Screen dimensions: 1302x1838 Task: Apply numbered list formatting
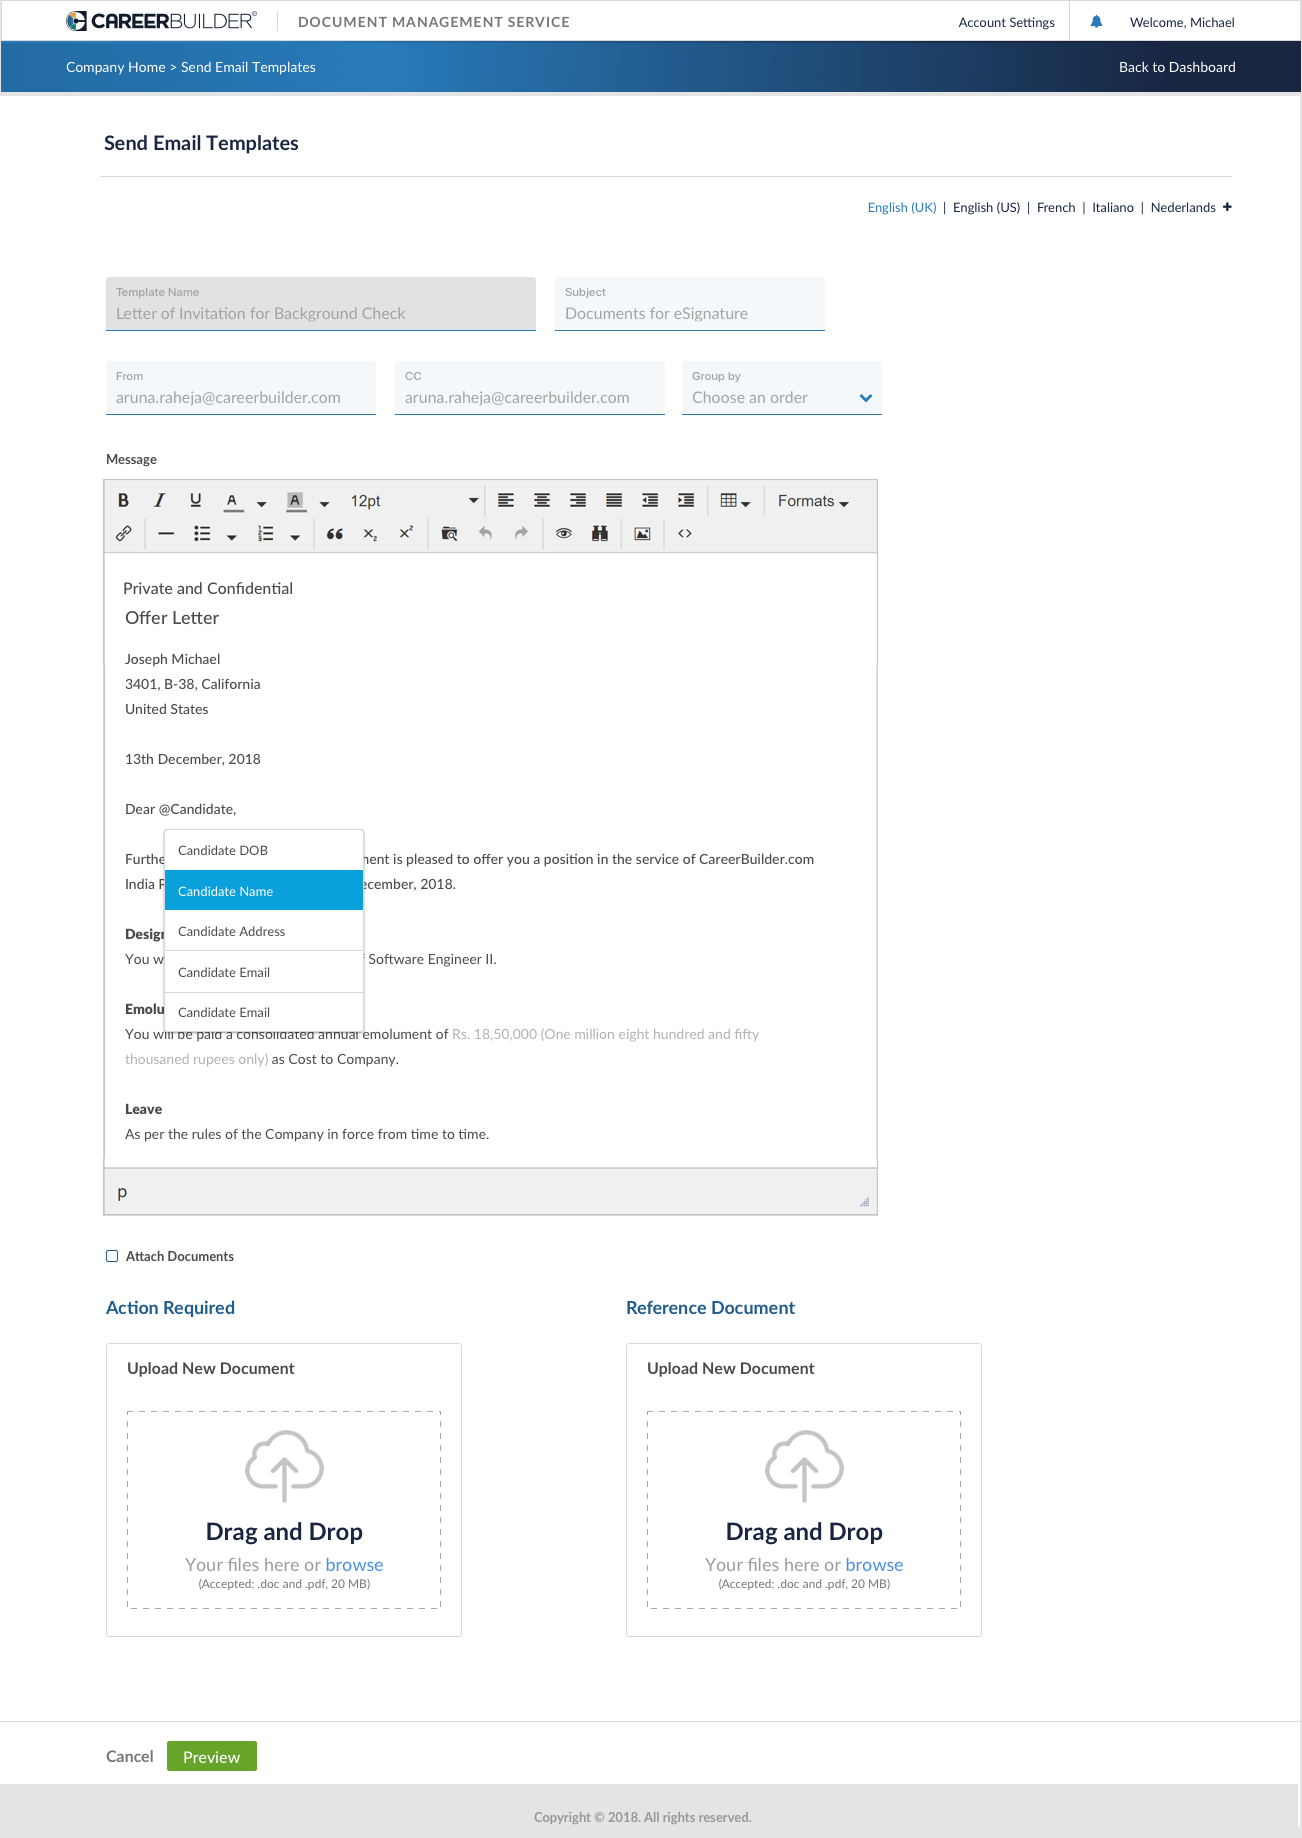(x=265, y=533)
